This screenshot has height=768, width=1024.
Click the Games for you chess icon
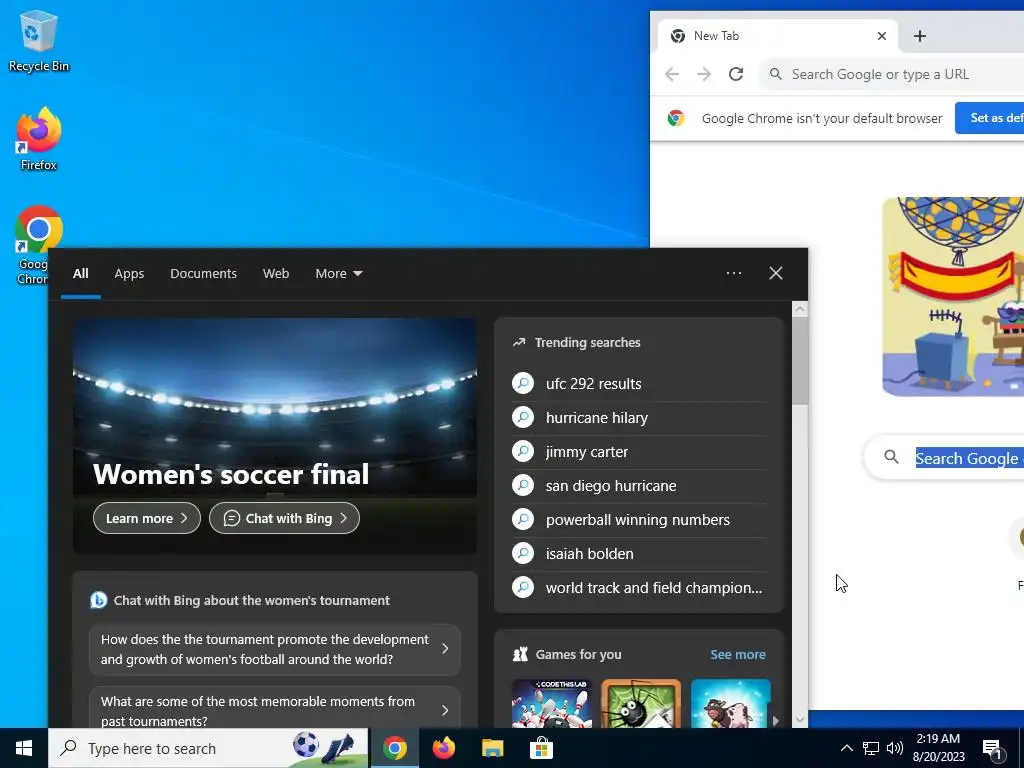tap(520, 654)
